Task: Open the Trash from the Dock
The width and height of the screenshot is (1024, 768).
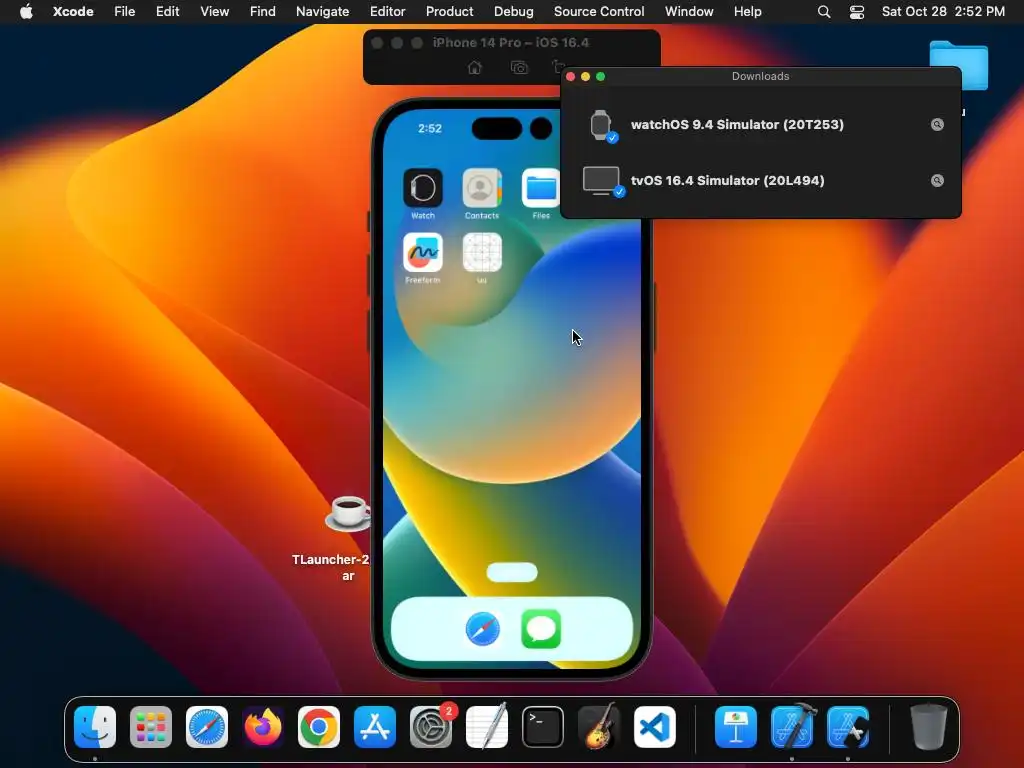Action: click(929, 727)
